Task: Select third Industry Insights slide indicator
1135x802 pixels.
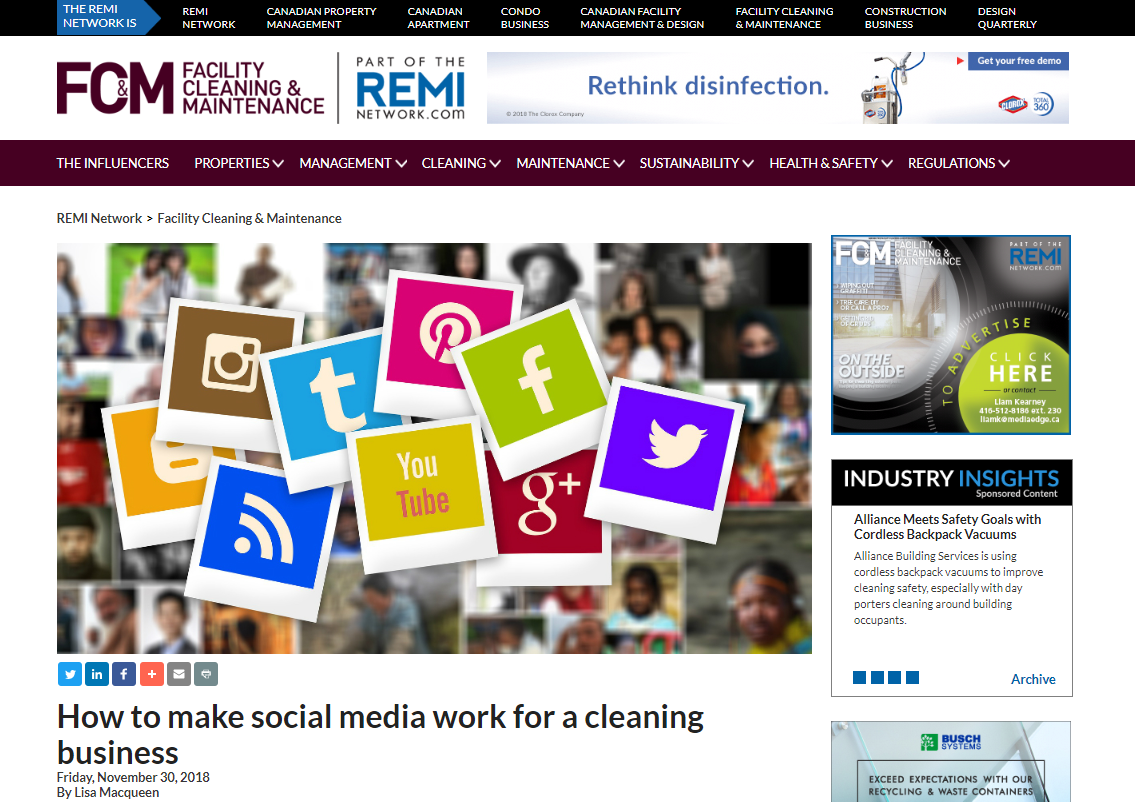Action: coord(895,678)
